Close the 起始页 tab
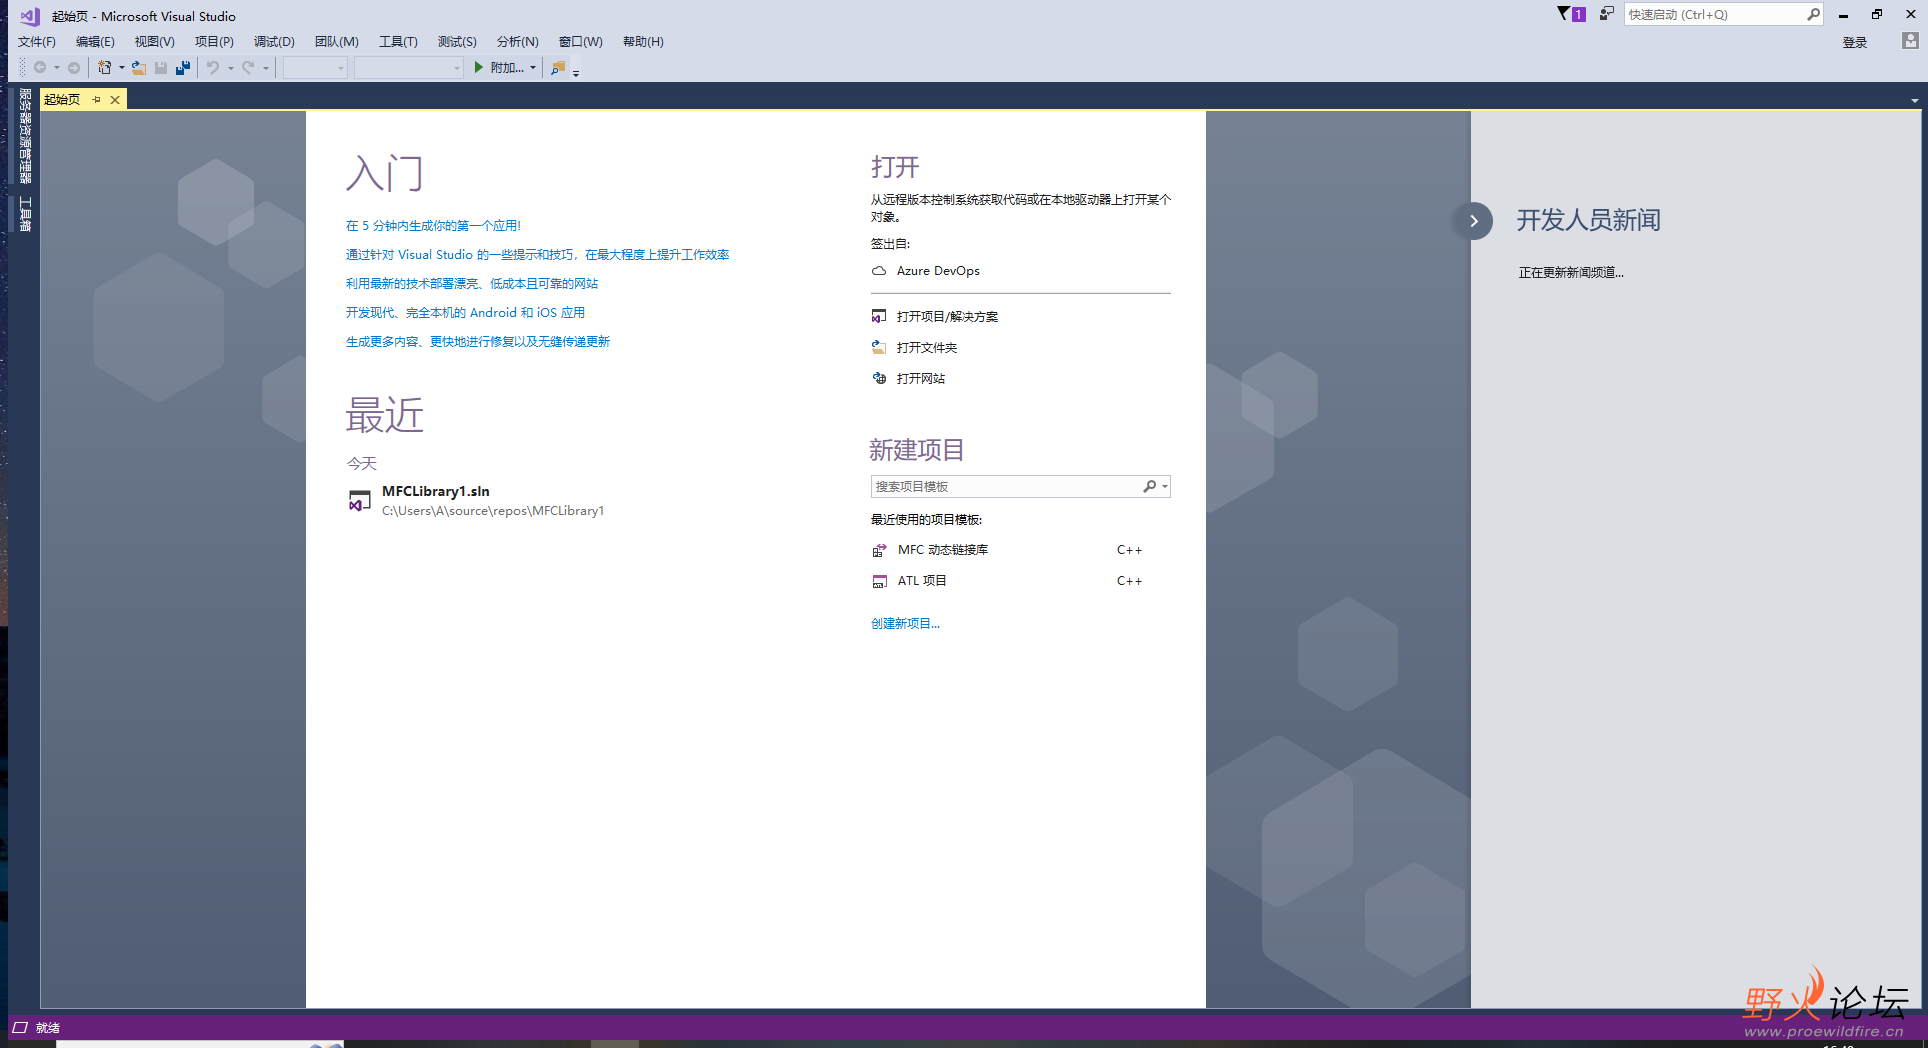1928x1048 pixels. (115, 100)
